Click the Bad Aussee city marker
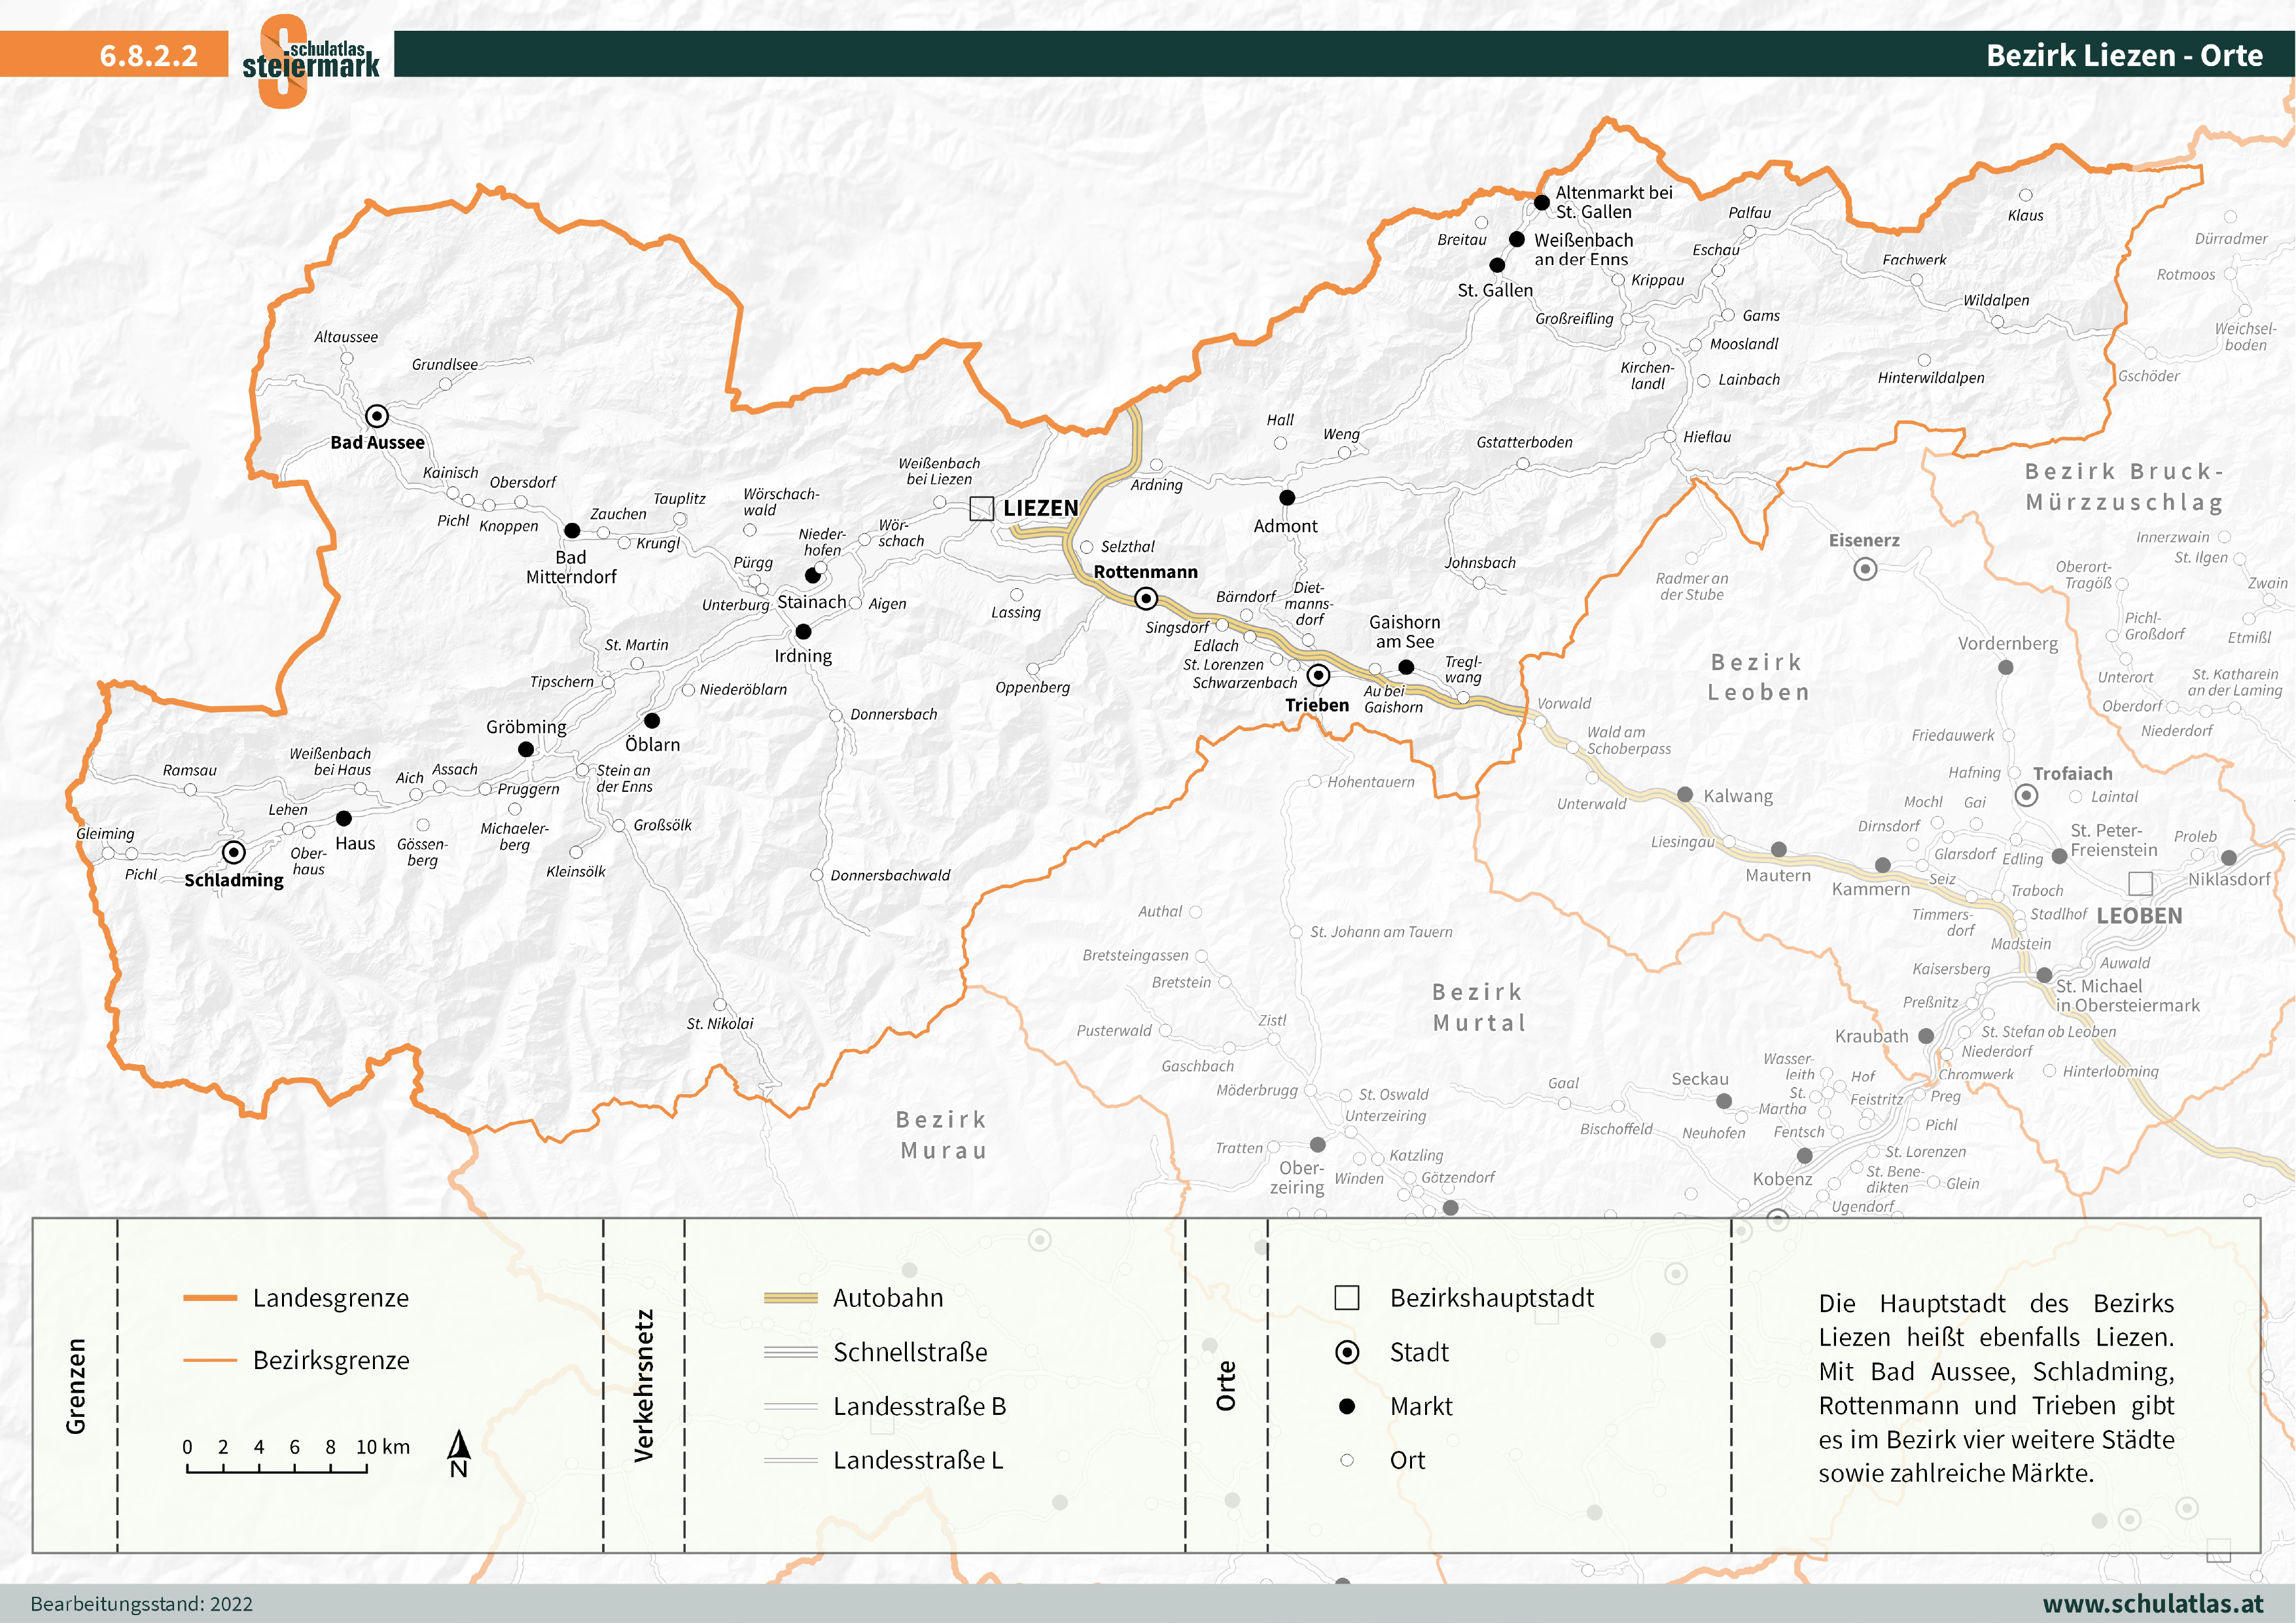This screenshot has height=1623, width=2296. coord(376,416)
